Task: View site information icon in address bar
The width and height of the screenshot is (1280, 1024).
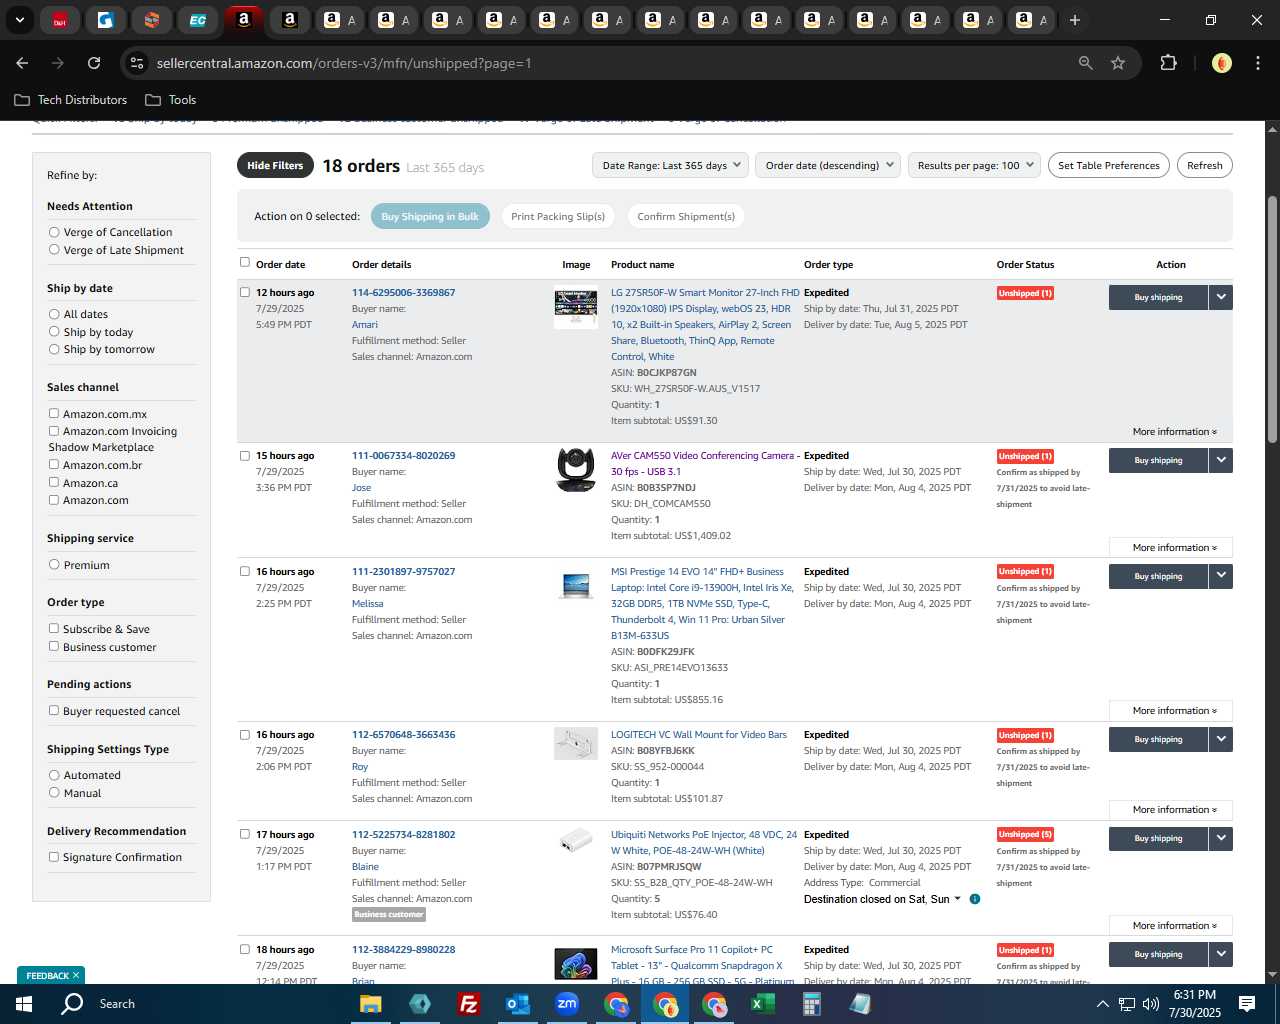Action: tap(137, 63)
